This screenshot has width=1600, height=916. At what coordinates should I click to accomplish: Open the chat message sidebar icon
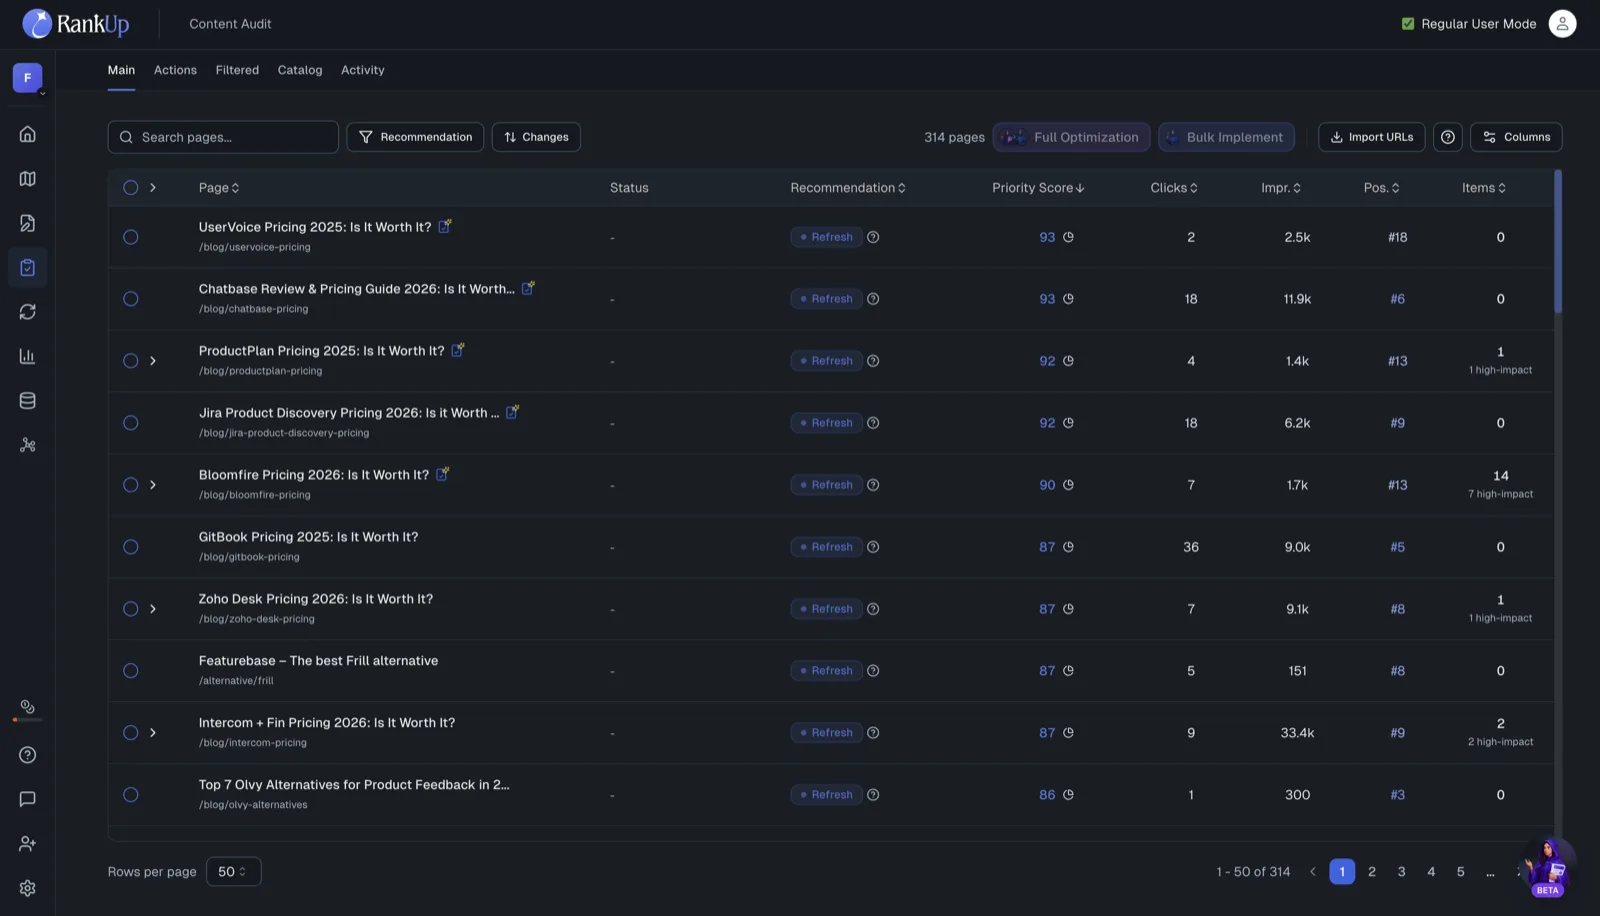(x=27, y=799)
